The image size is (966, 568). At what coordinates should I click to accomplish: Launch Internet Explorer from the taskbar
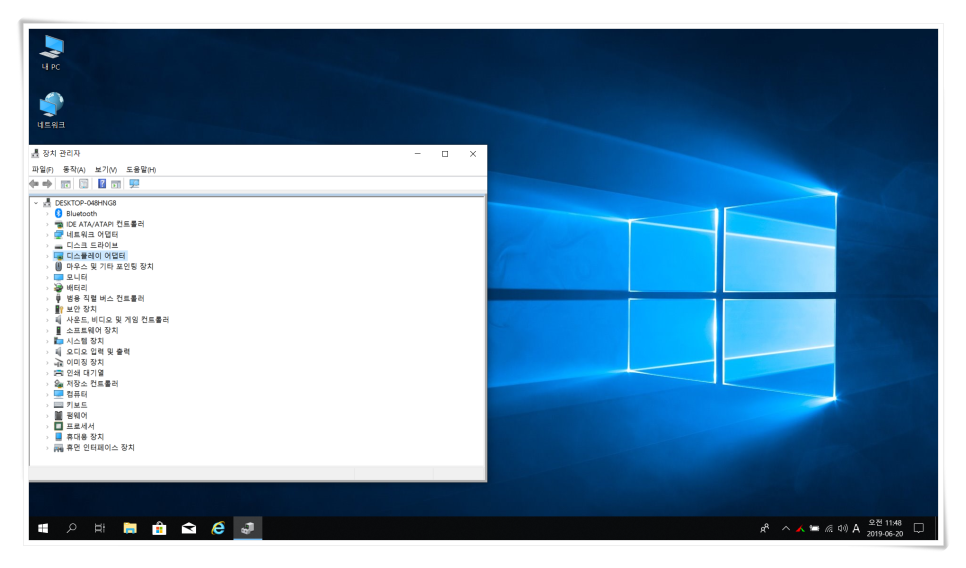coord(218,528)
